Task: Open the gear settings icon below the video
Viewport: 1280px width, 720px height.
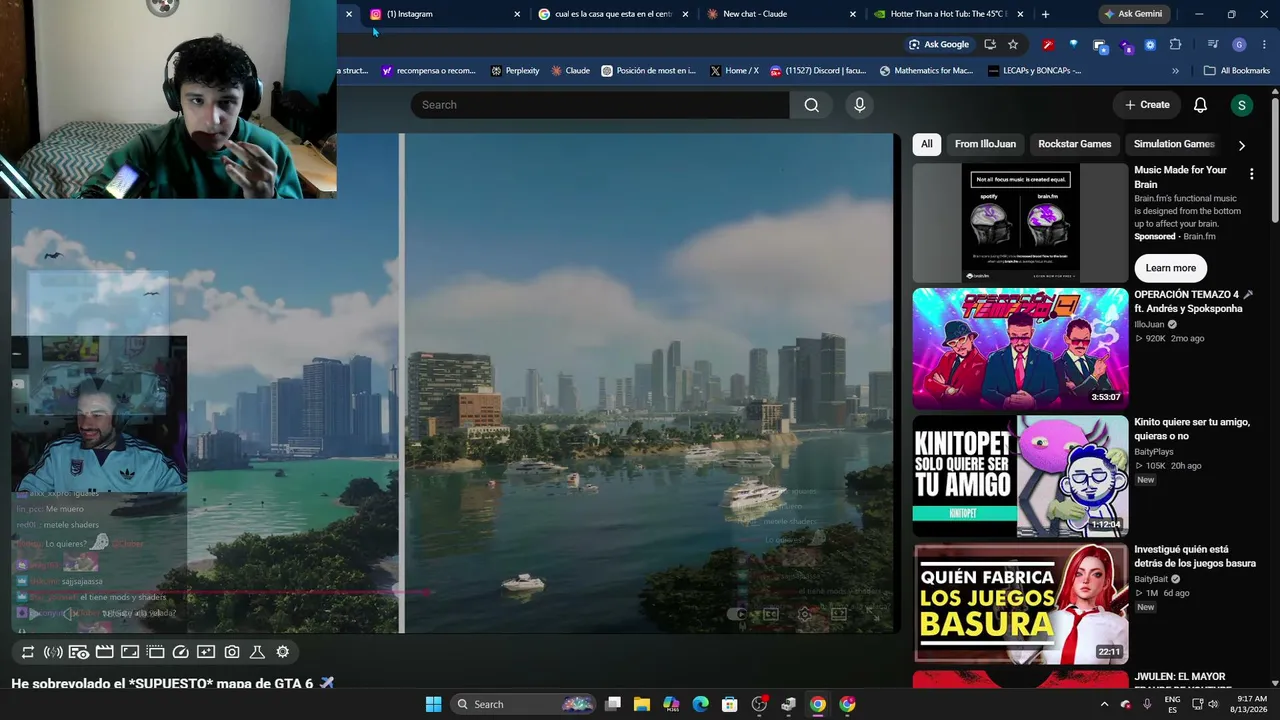Action: click(283, 652)
